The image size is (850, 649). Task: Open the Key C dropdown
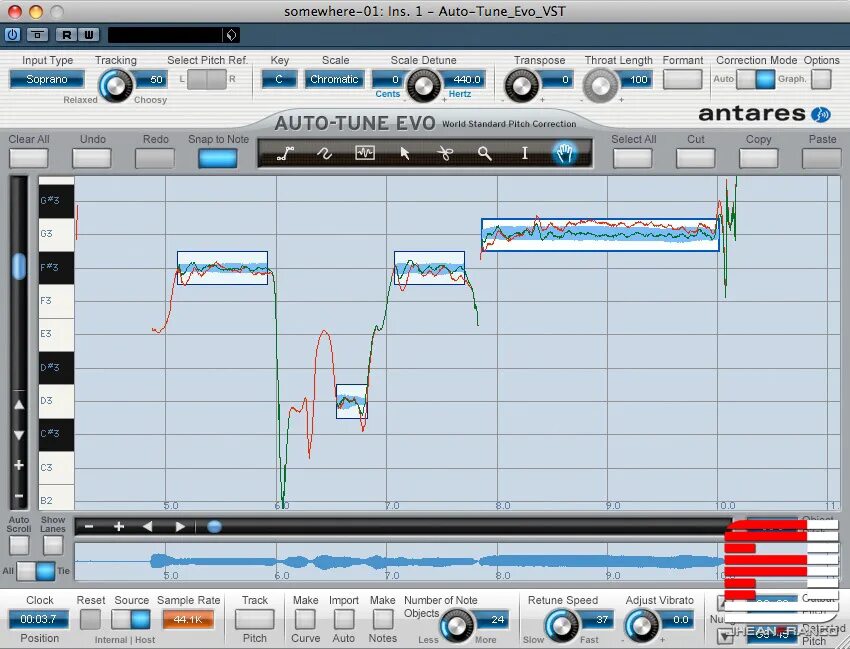coord(279,79)
